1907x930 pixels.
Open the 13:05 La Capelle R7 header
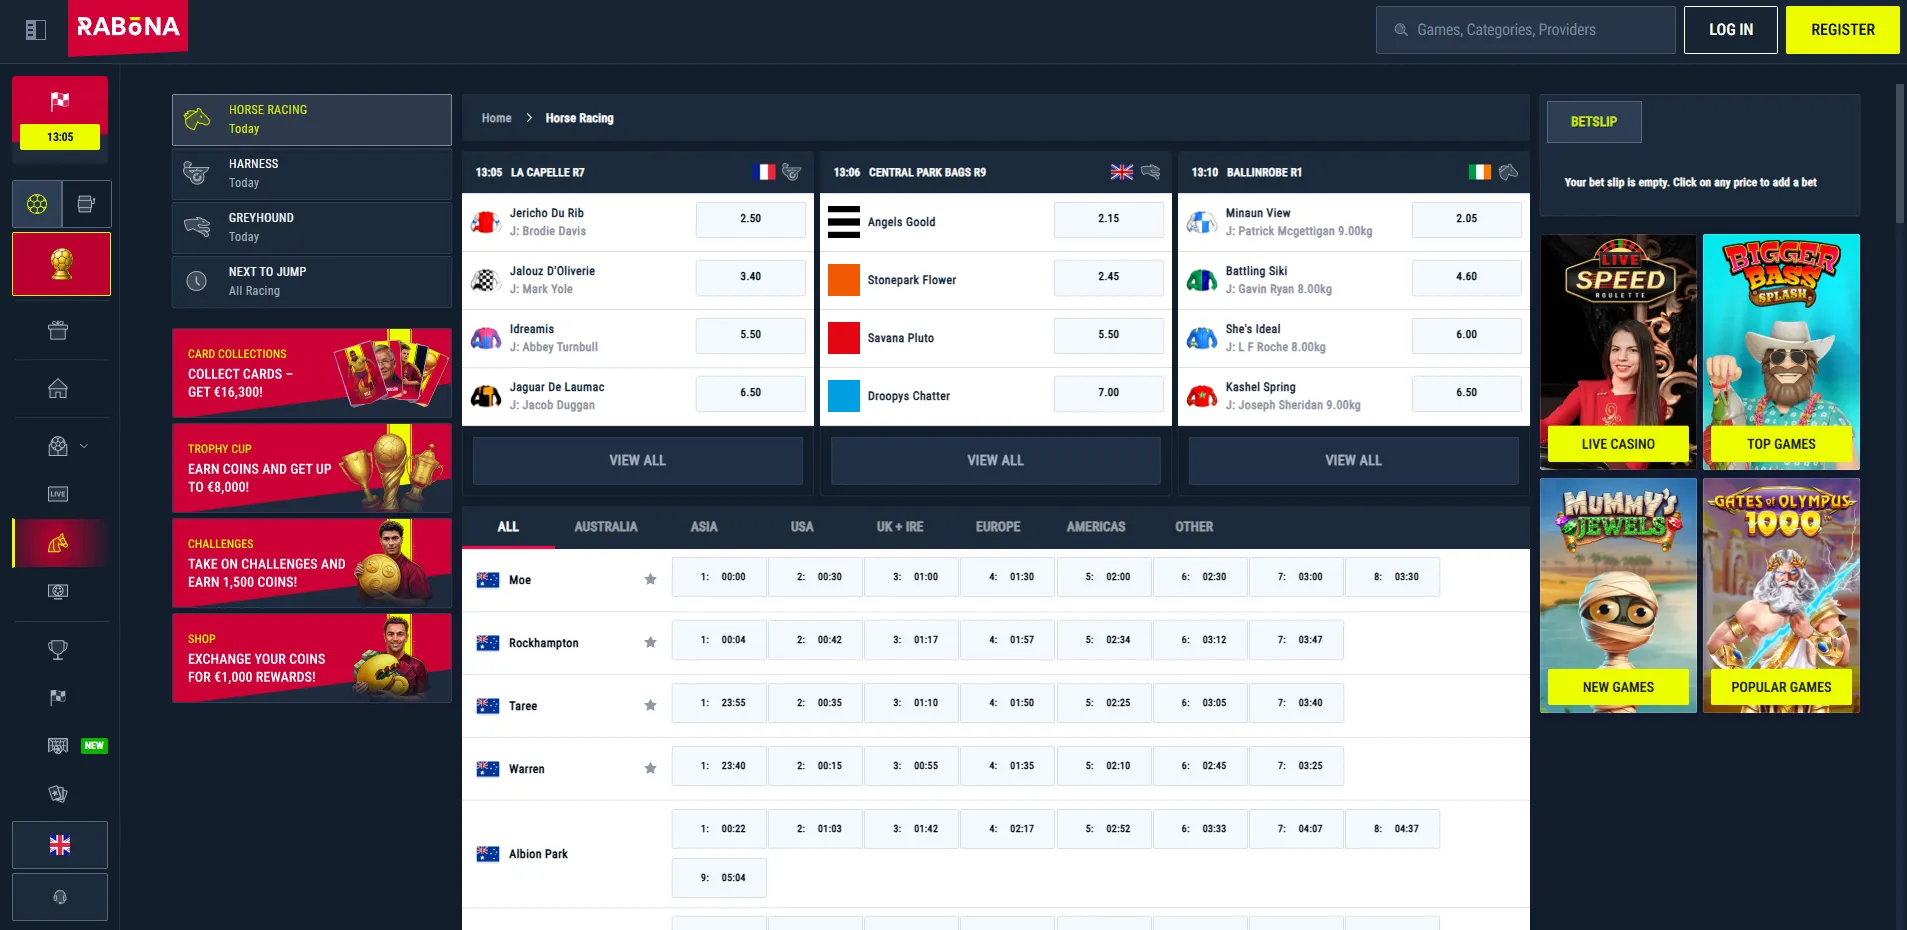[x=638, y=172]
